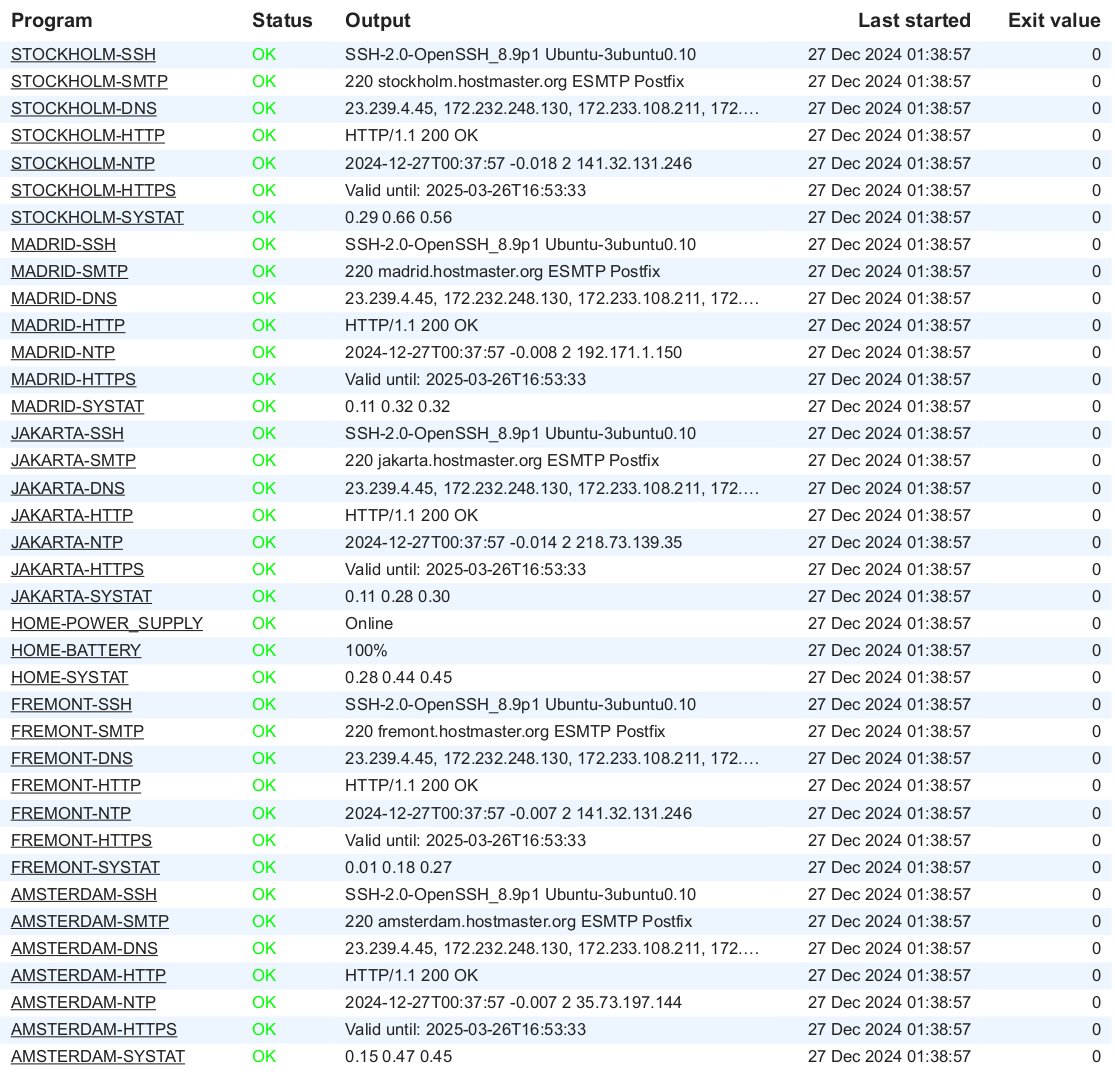Select the MADRID-NTP link
The height and width of the screenshot is (1074, 1115).
click(63, 352)
